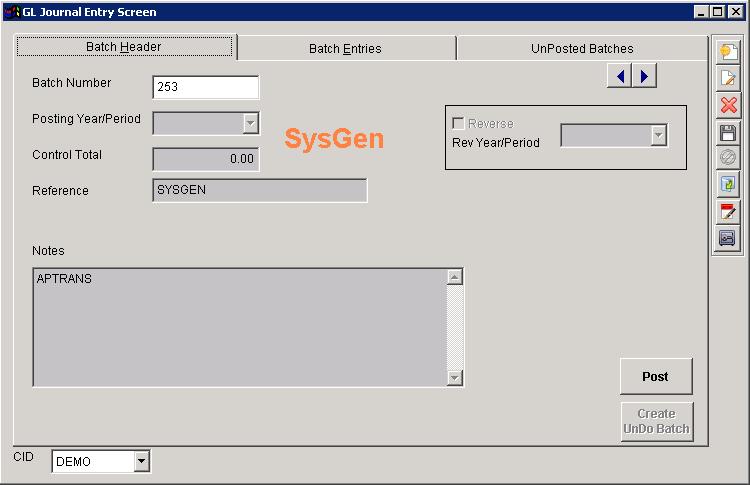Click the grayed-out cancel circle icon
Screen dimensions: 750x485
[x=728, y=158]
